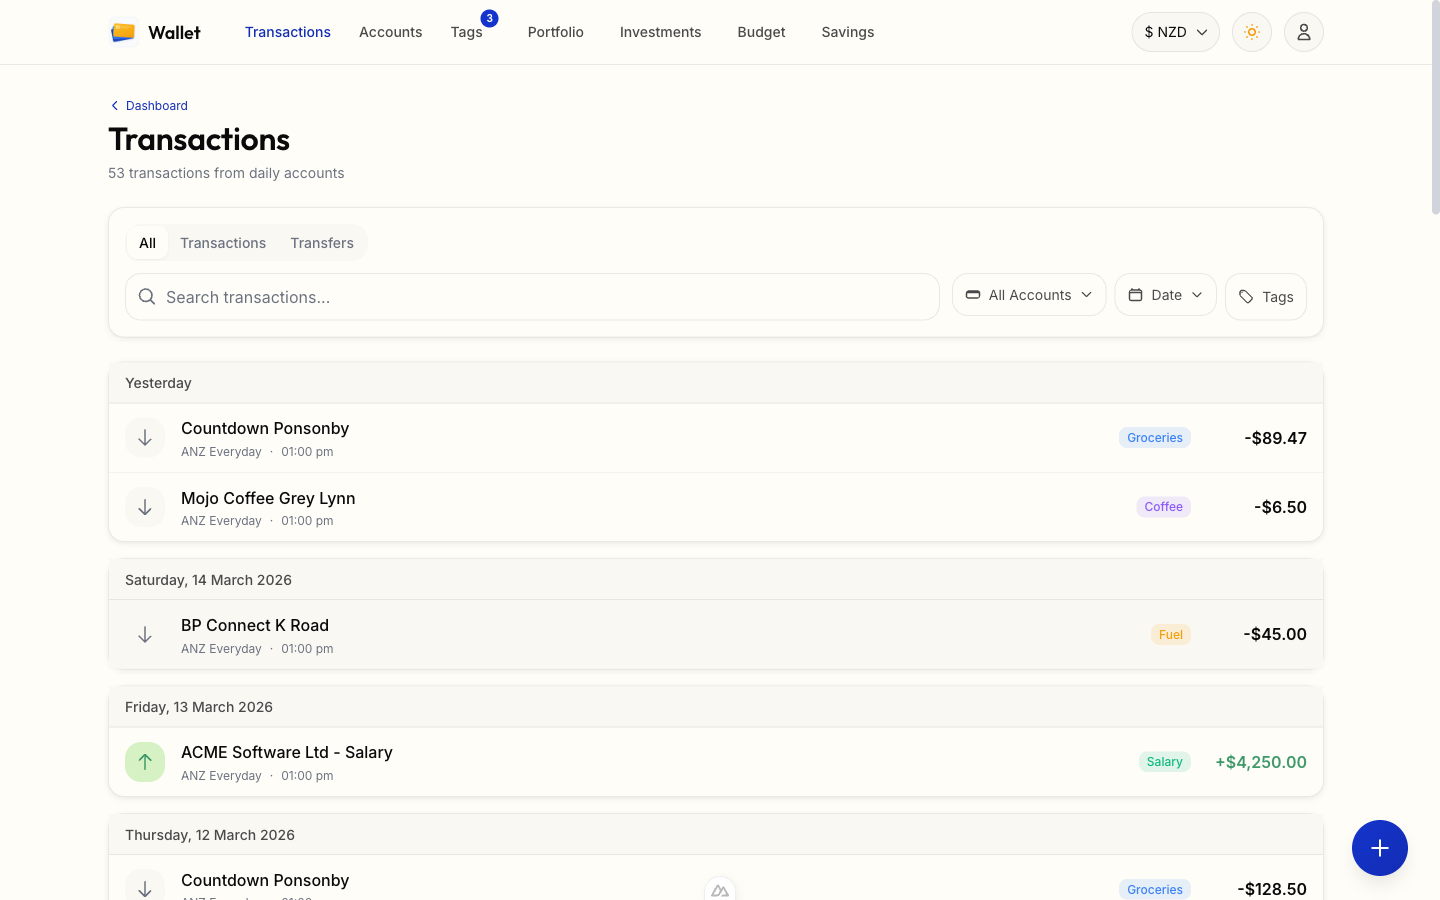Open the Budget section
This screenshot has height=900, width=1440.
761,32
